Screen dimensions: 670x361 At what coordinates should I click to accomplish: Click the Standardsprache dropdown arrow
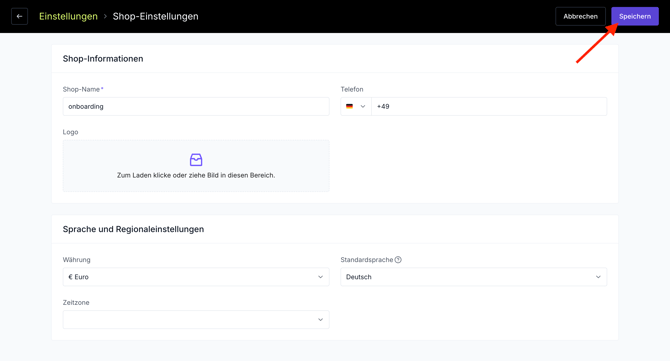tap(598, 277)
